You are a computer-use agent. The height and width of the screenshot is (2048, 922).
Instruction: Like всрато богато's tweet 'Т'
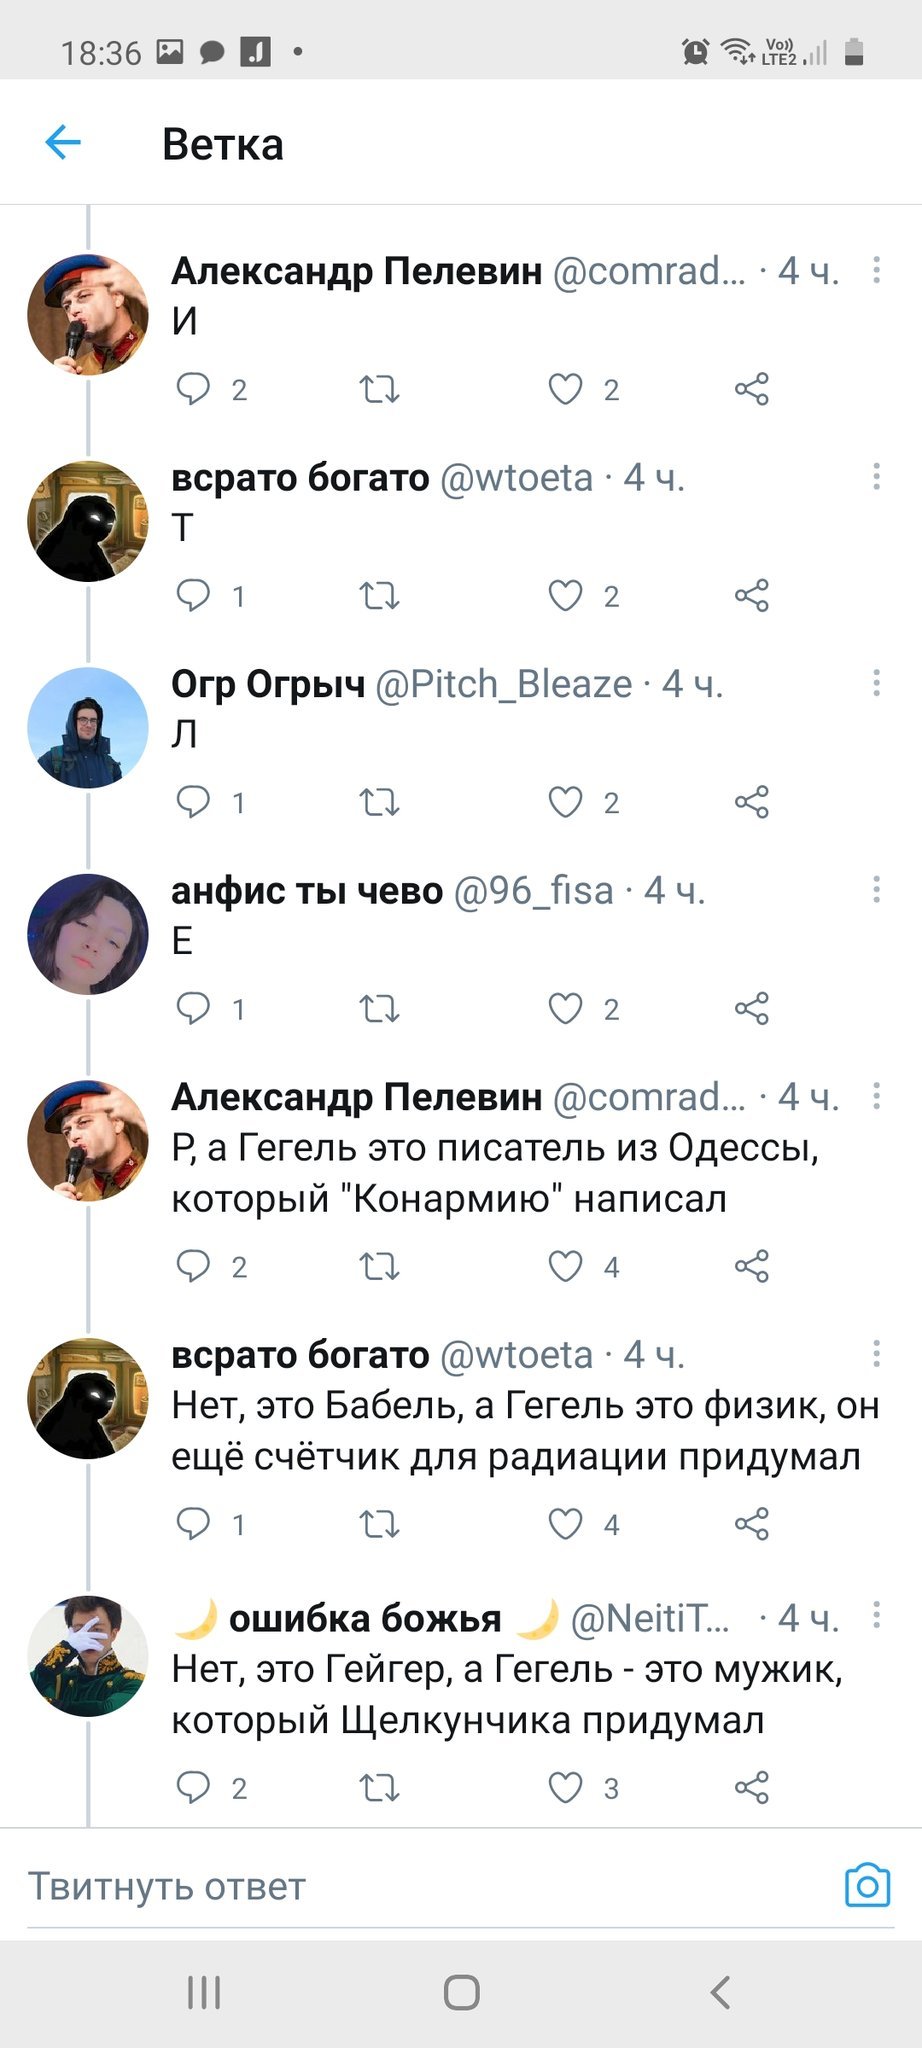tap(565, 595)
